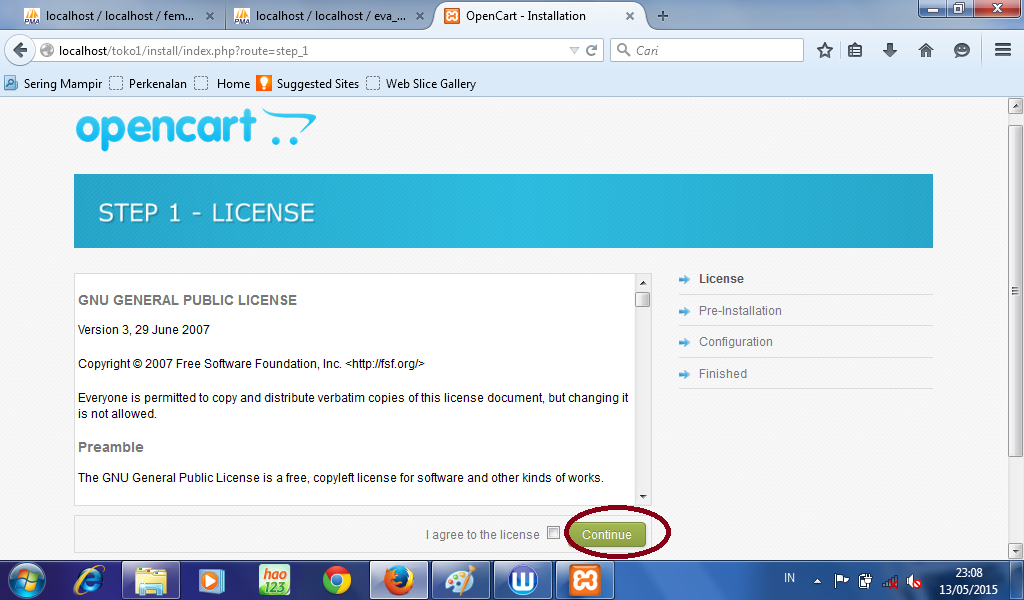Click the page scrollbar up arrow
Screen dimensions: 1024x600
point(1015,106)
